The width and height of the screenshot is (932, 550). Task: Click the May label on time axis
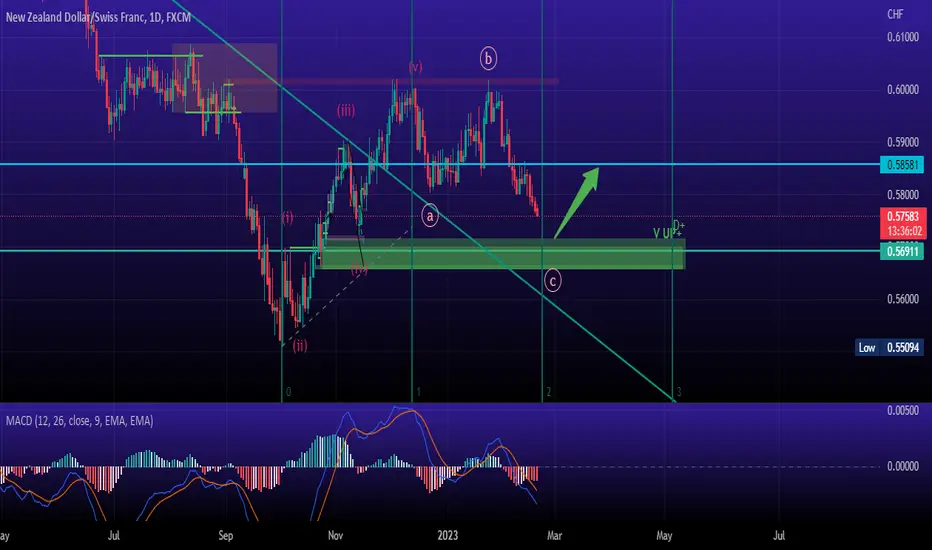tap(664, 536)
